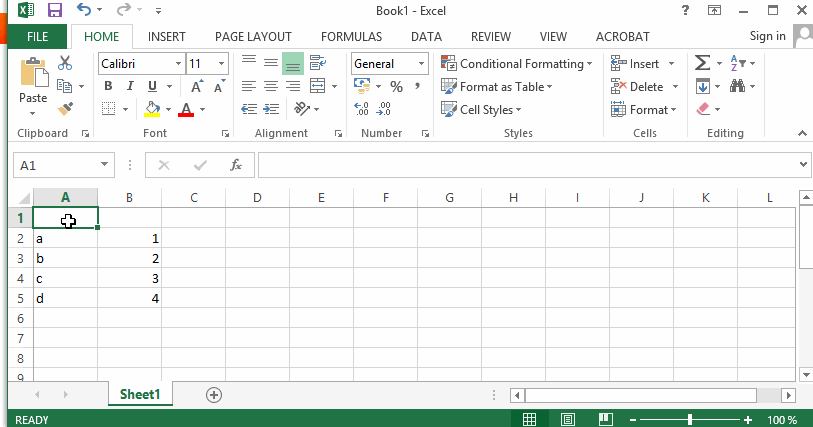Switch to the DATA tab
813x427 pixels.
point(426,37)
